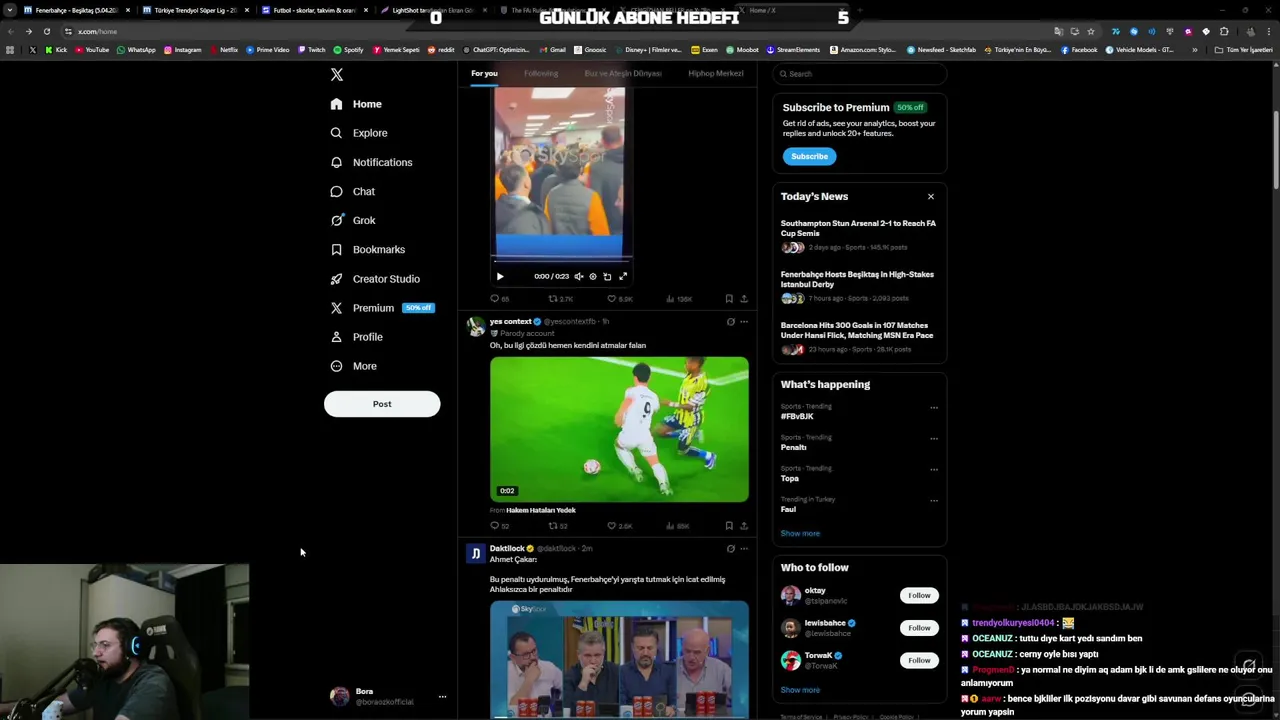
Task: Switch to Futbol - skorlar browser tab
Action: pyautogui.click(x=313, y=10)
